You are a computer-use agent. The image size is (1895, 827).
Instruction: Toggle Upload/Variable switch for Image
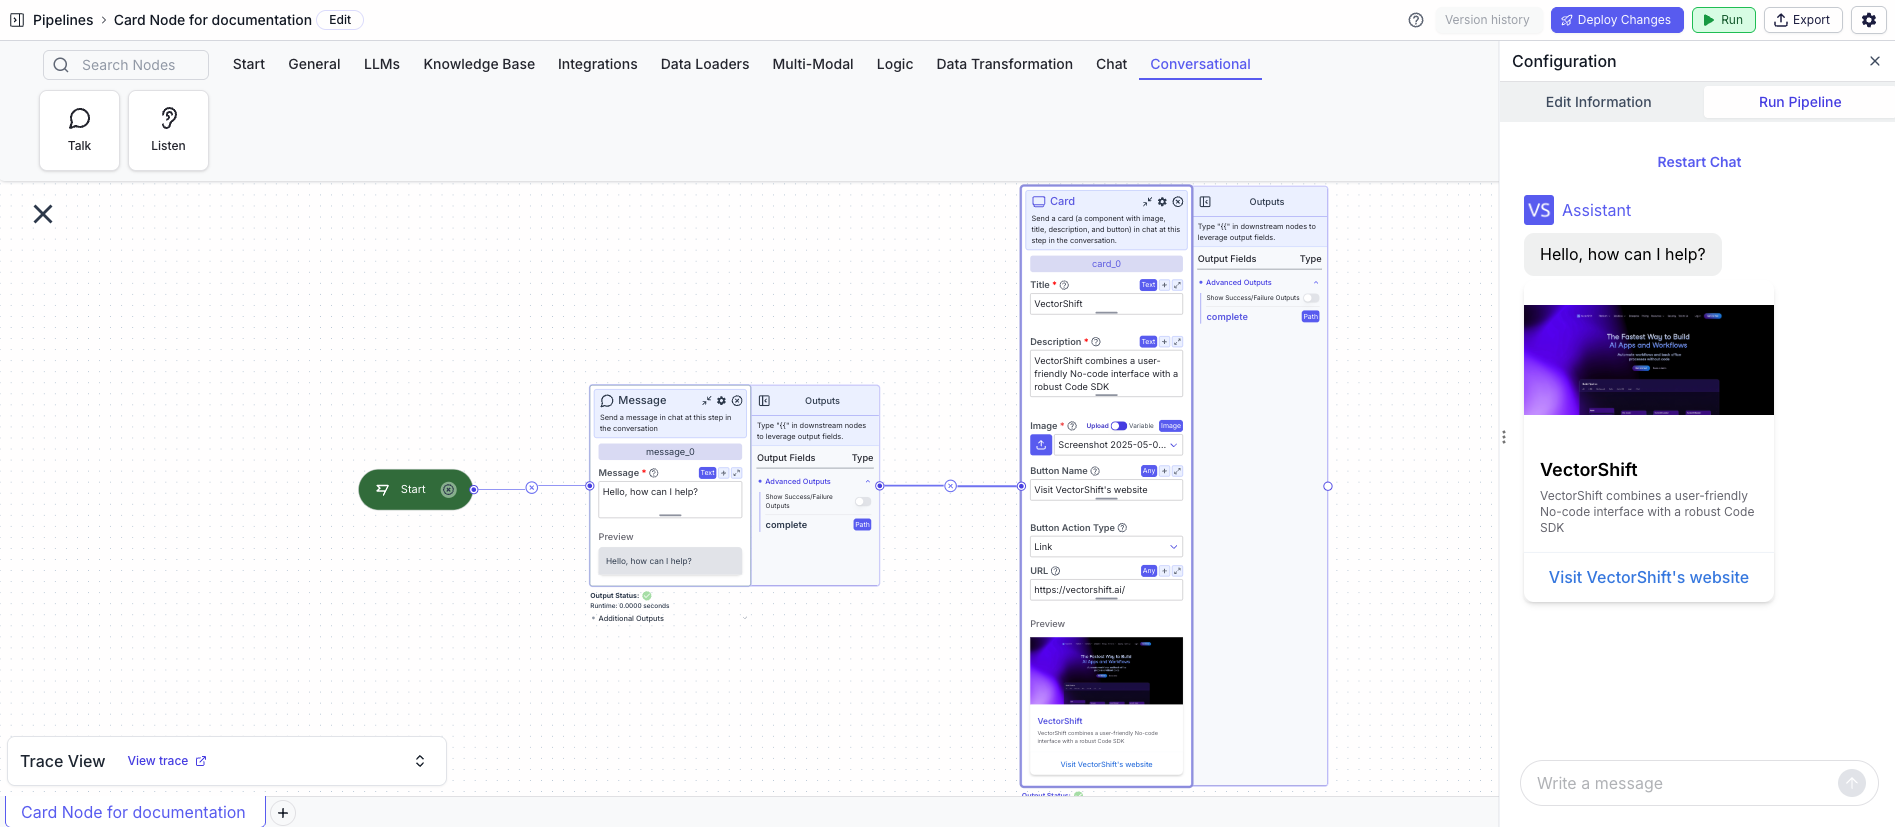pos(1118,426)
